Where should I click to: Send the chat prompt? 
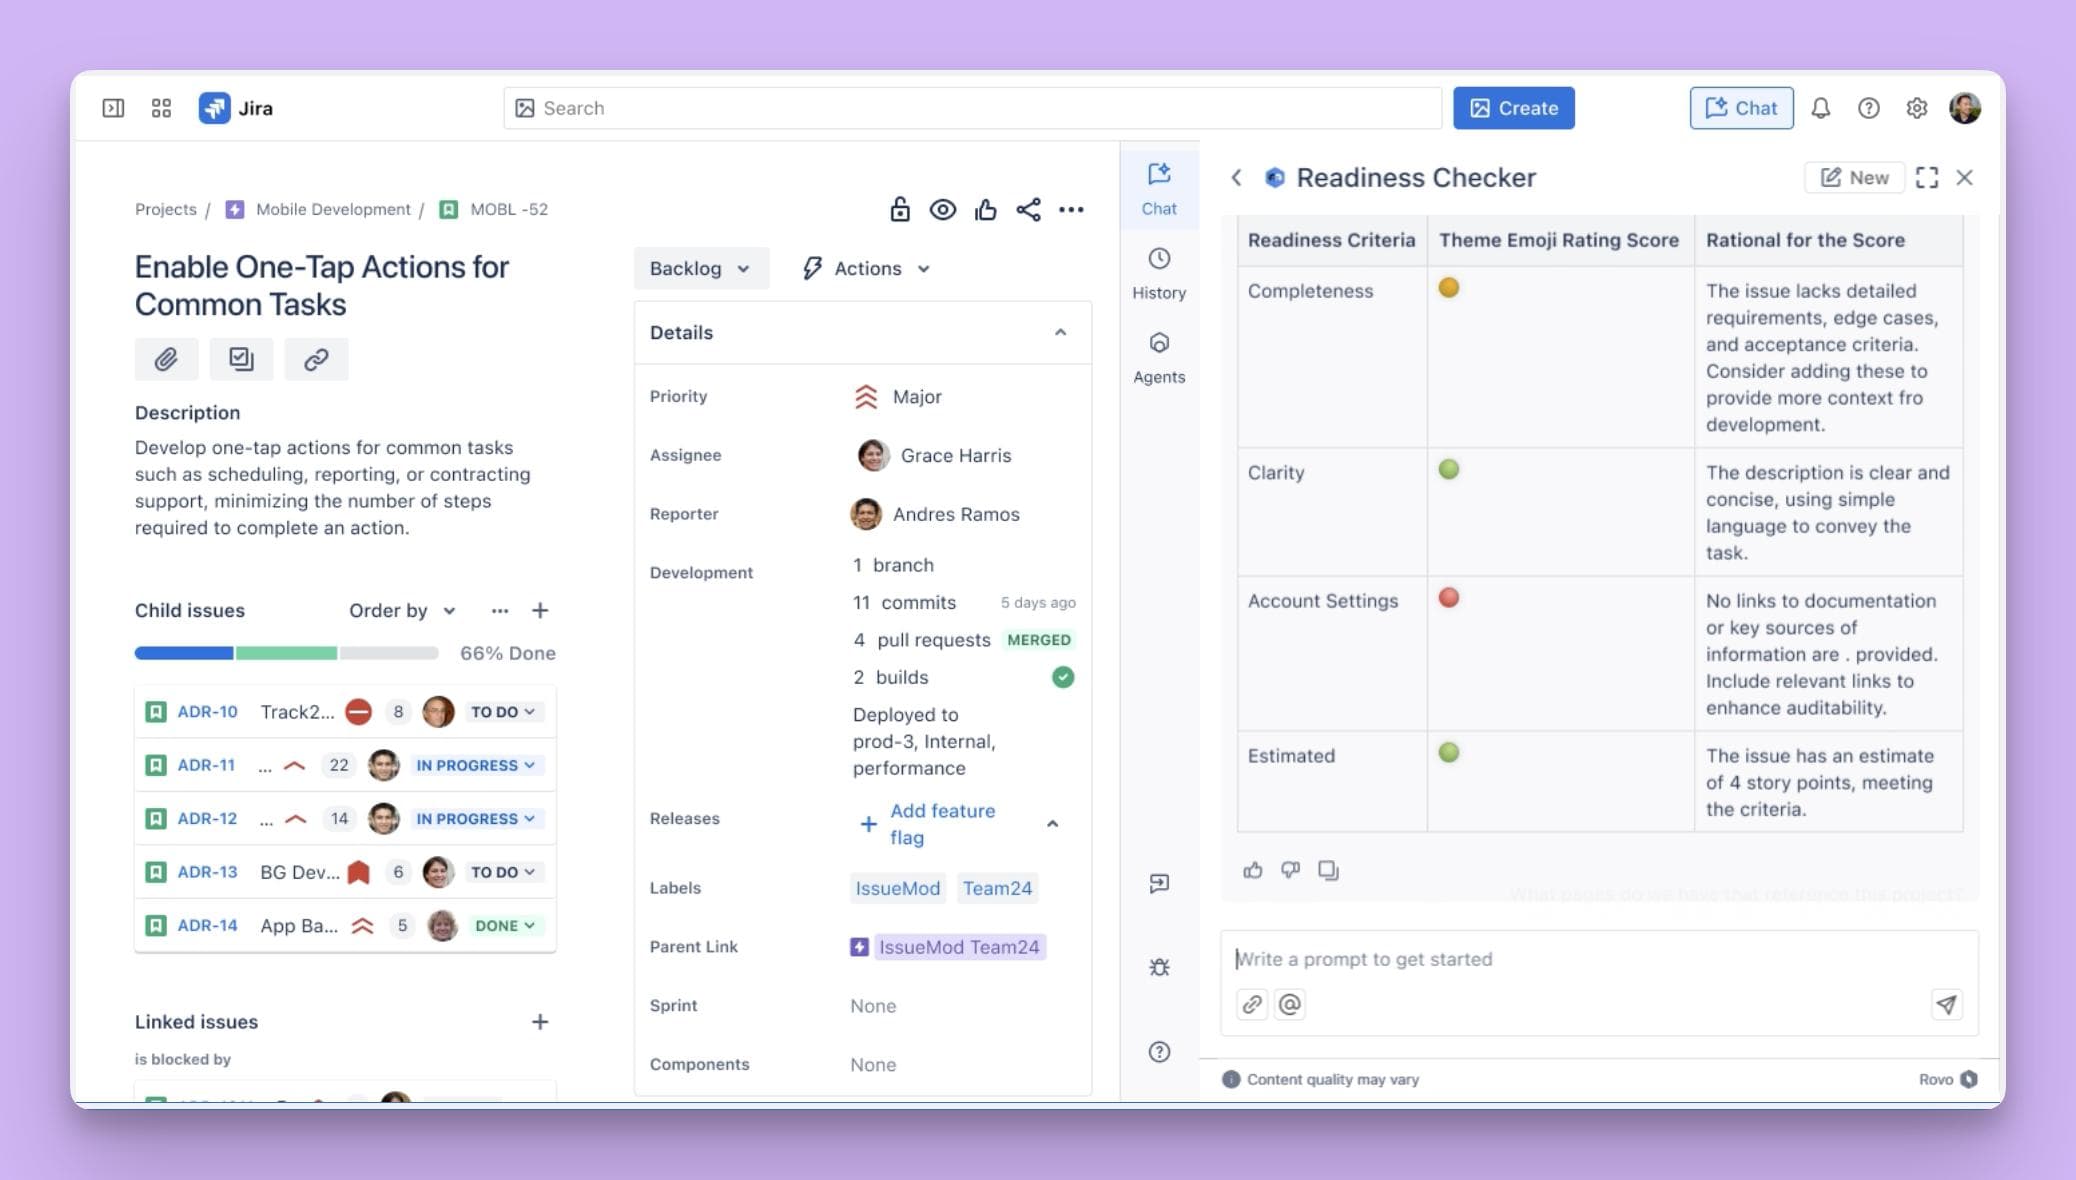coord(1946,1004)
